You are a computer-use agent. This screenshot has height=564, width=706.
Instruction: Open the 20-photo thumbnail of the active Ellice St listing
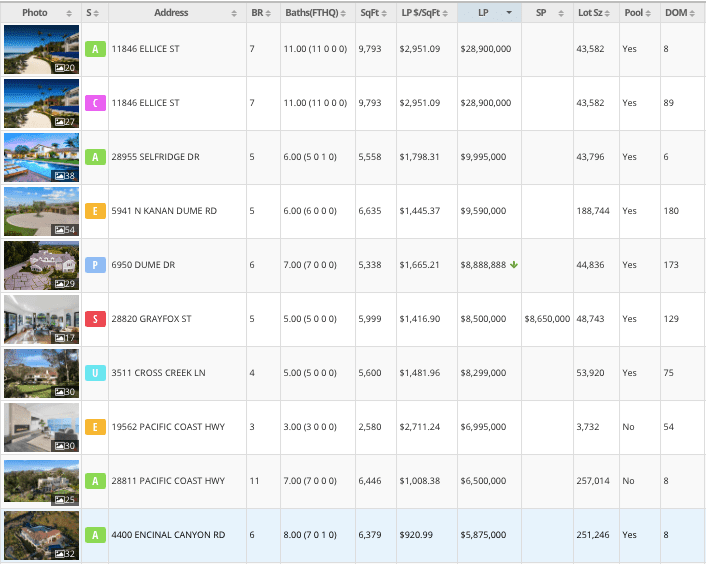[x=41, y=50]
